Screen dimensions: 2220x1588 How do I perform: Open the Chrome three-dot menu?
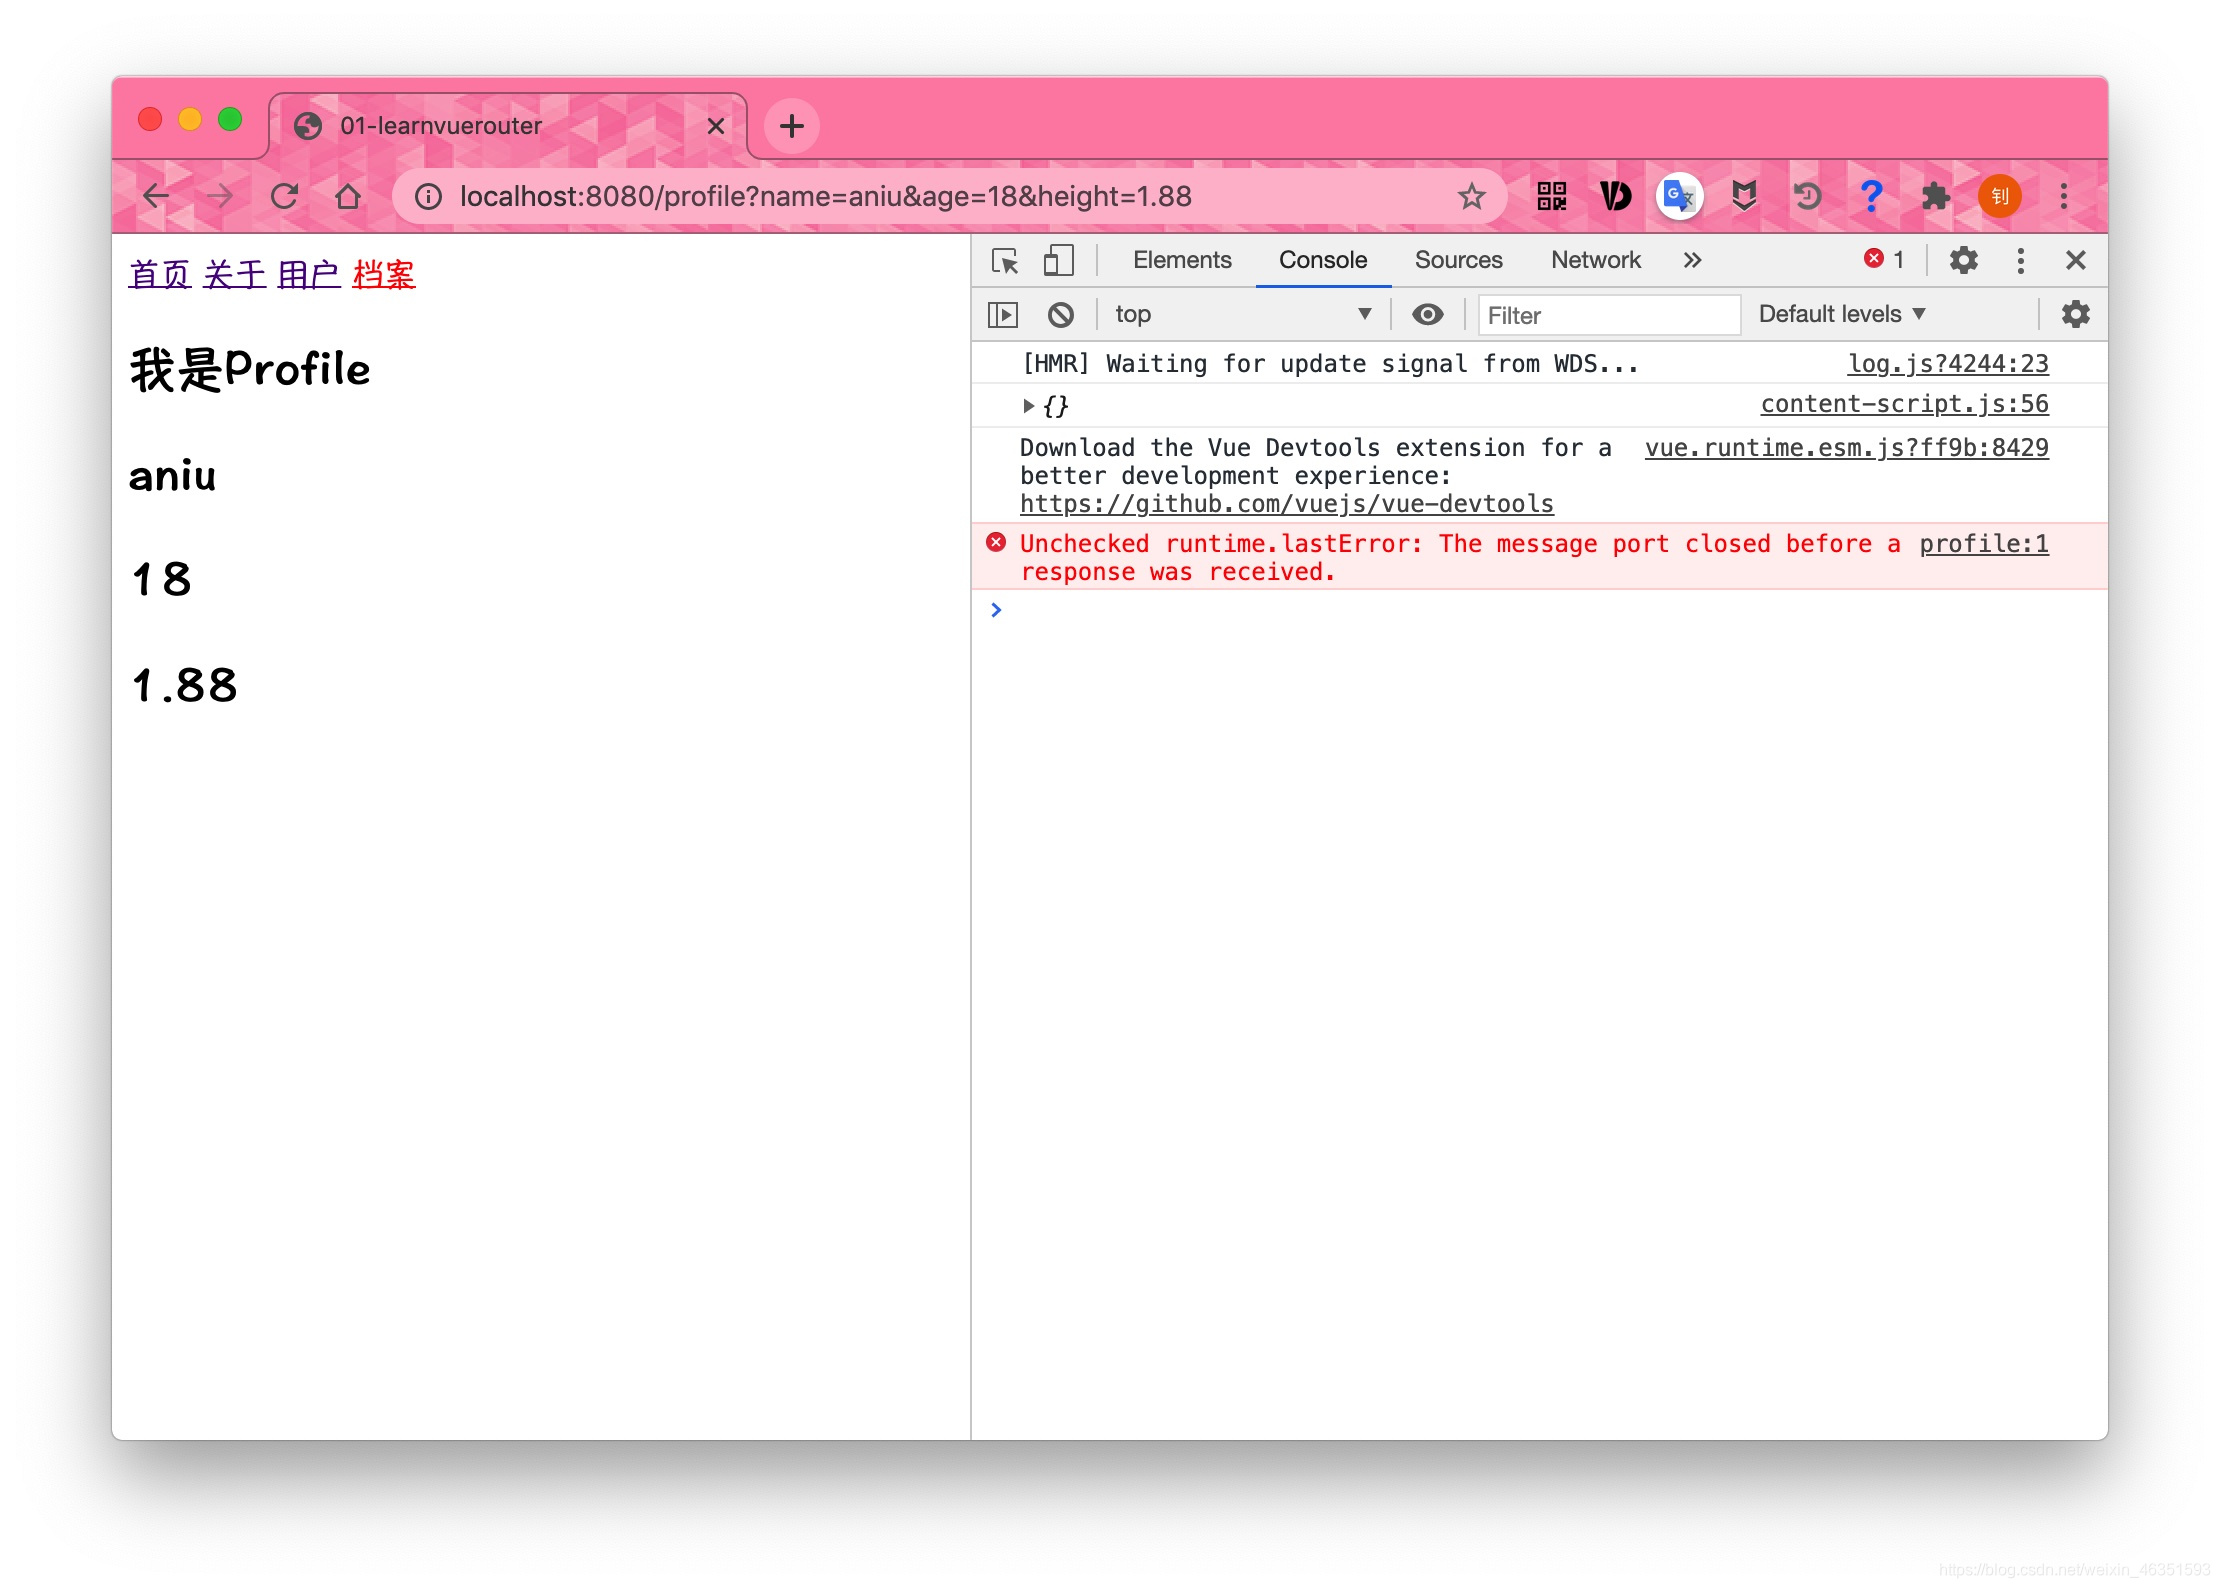click(x=2063, y=196)
